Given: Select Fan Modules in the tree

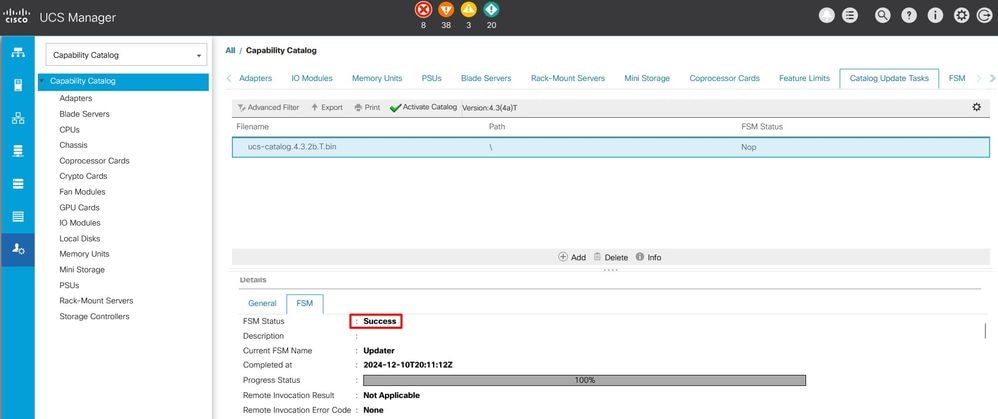Looking at the screenshot, I should 82,192.
